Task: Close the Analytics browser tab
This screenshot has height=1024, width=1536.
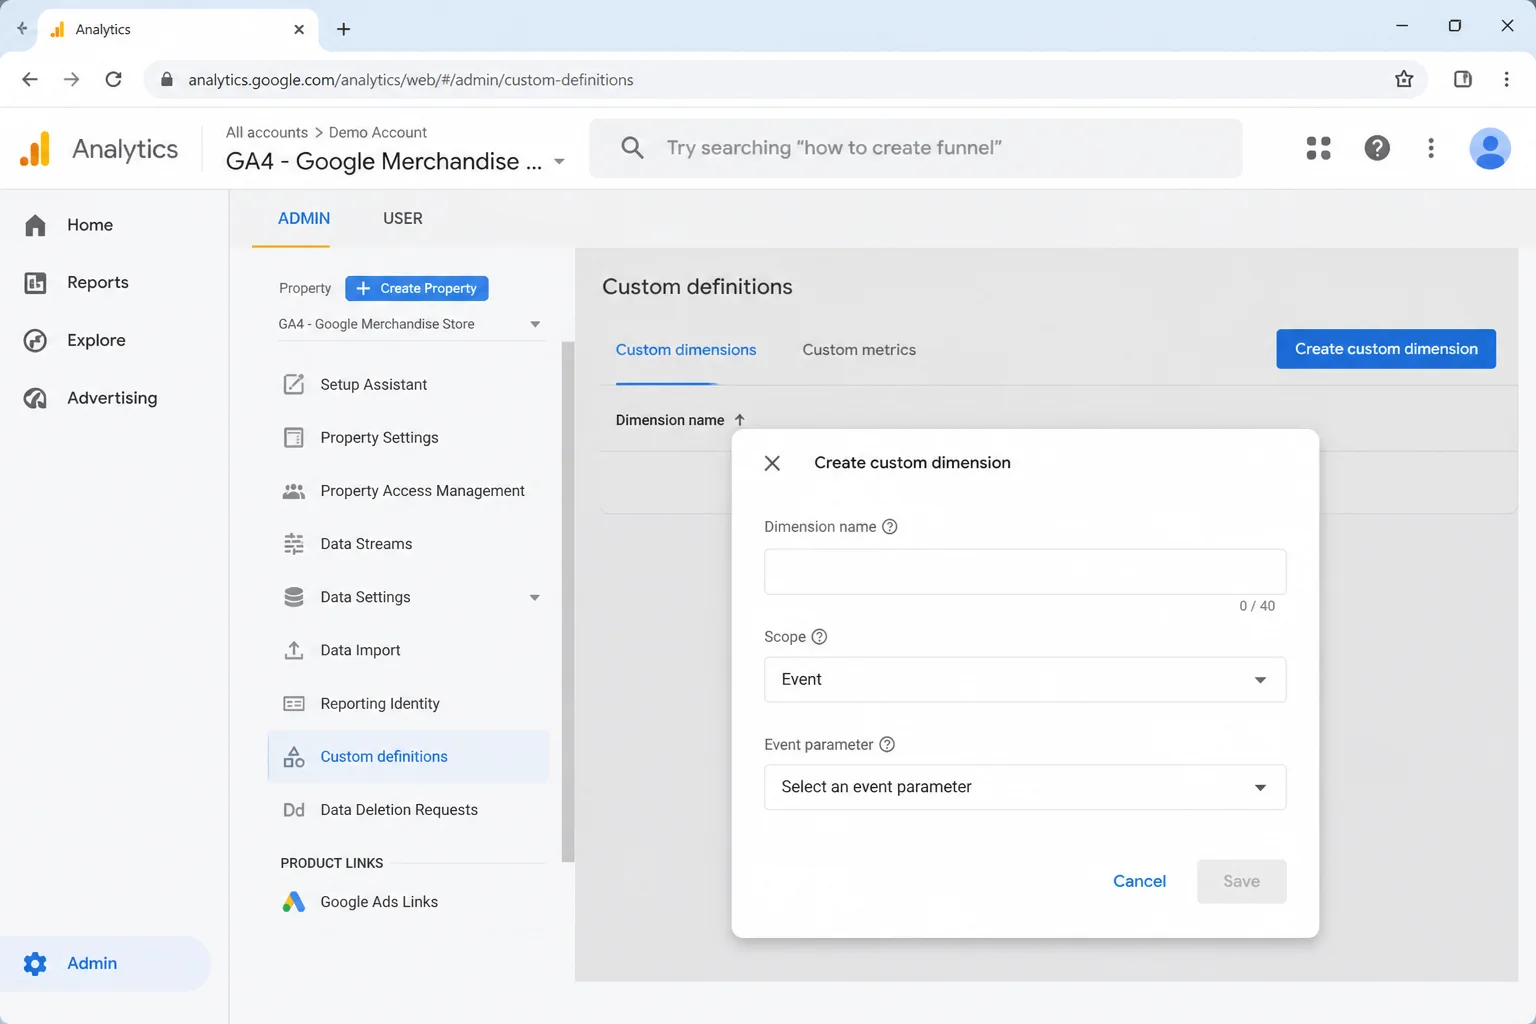Action: click(299, 30)
